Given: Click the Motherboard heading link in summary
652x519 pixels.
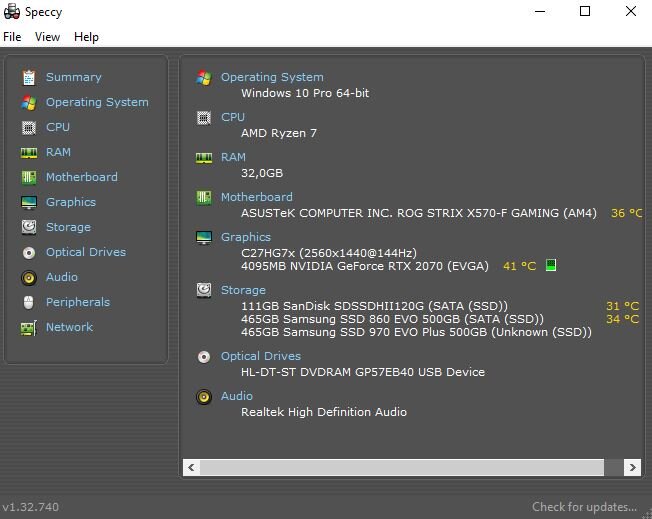Looking at the screenshot, I should [257, 197].
